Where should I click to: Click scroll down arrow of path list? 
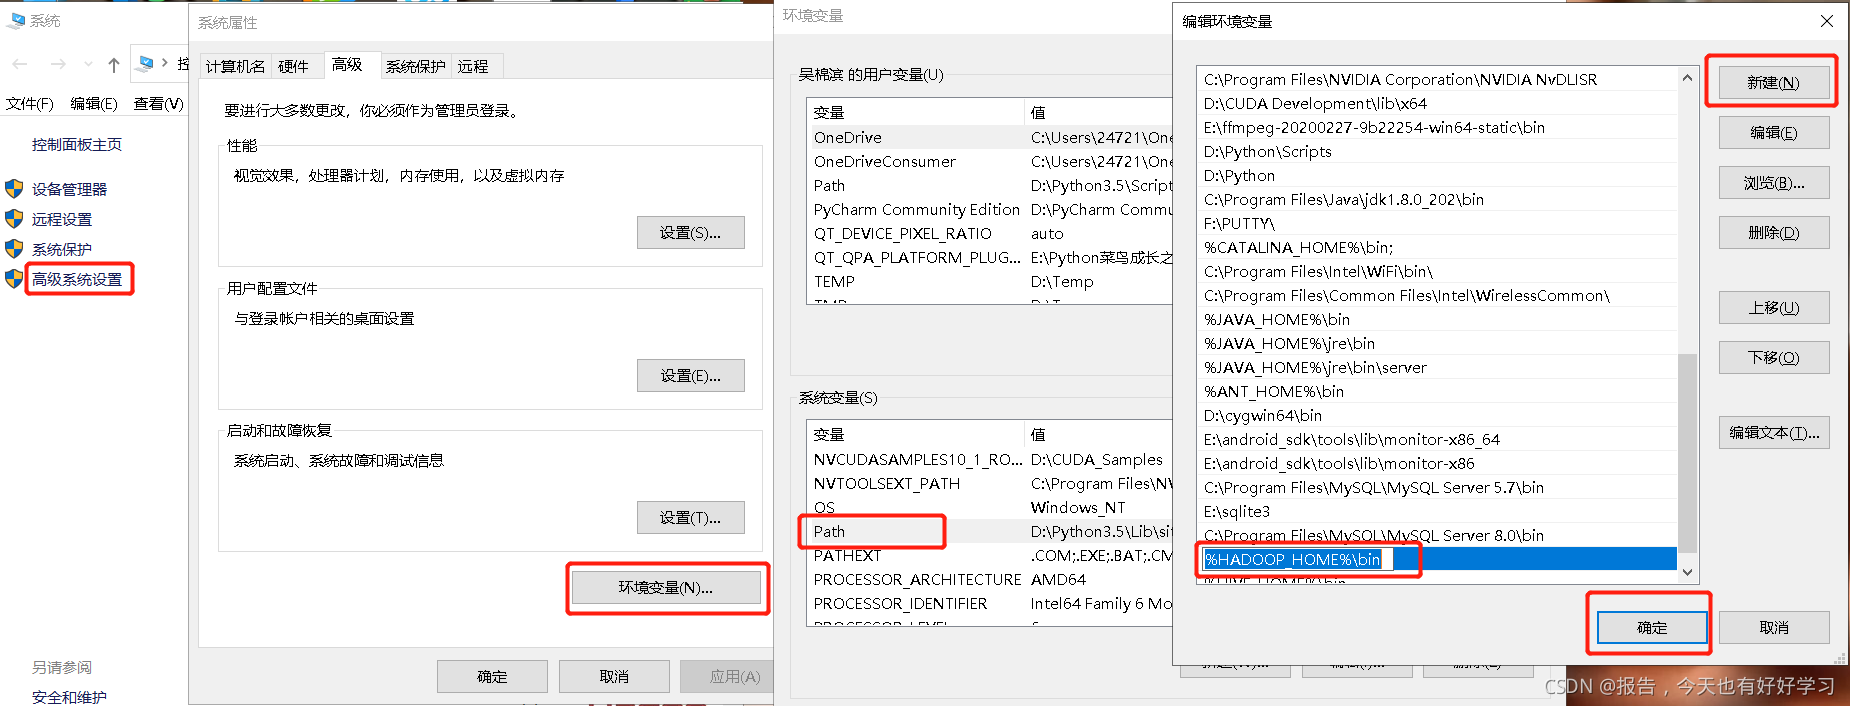point(1687,572)
